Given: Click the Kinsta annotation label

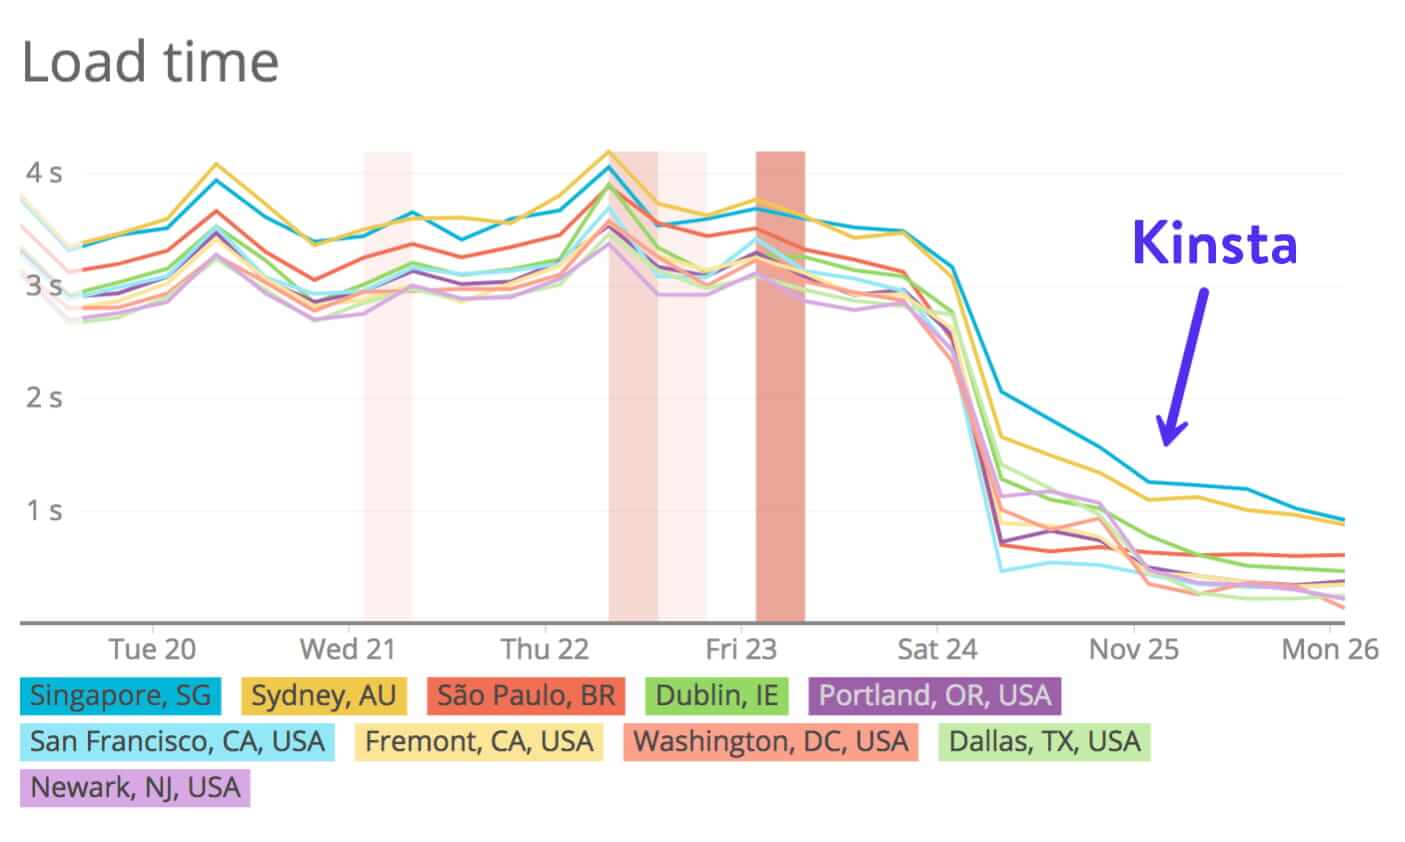Looking at the screenshot, I should (1214, 243).
